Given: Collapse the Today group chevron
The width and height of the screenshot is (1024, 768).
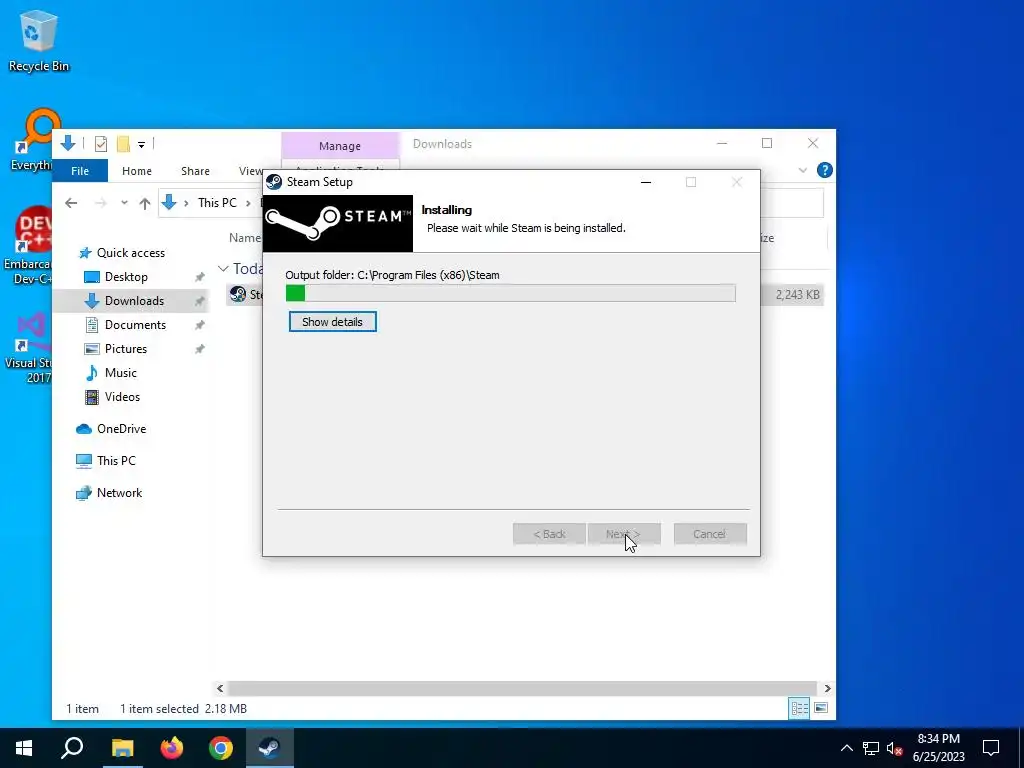Looking at the screenshot, I should click(223, 268).
